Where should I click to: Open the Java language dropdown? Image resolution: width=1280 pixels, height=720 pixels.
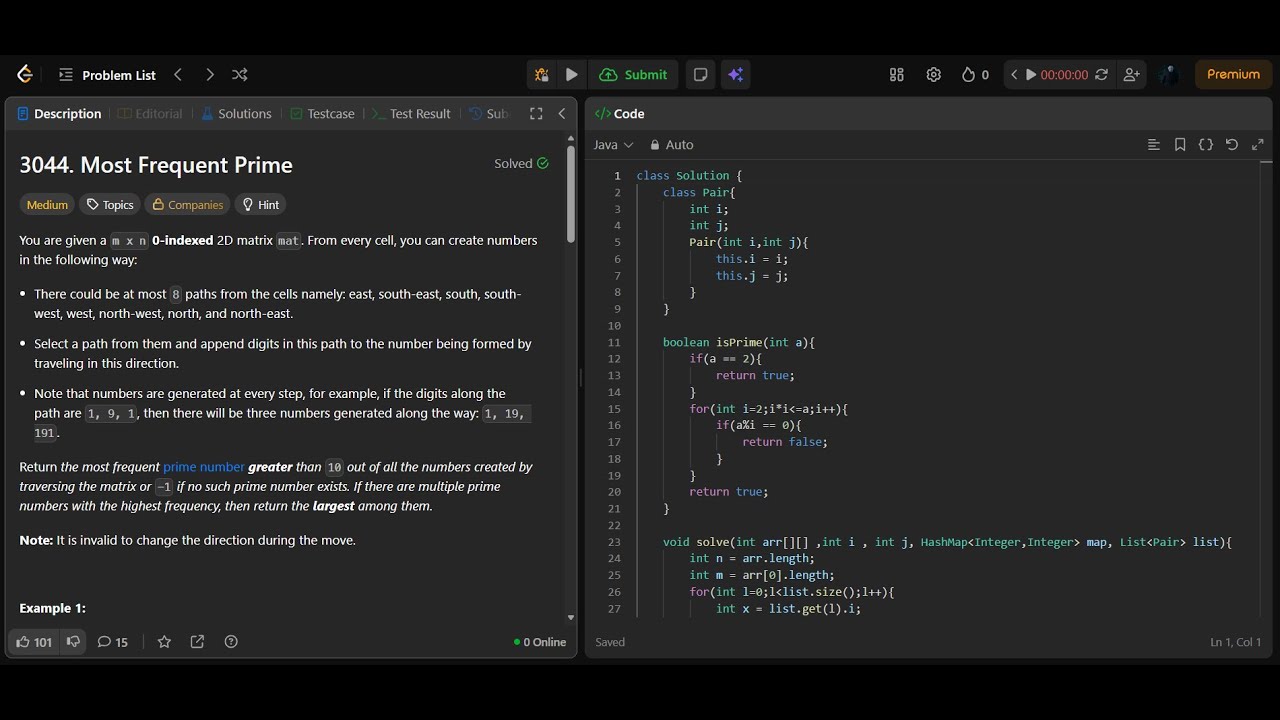[x=613, y=145]
